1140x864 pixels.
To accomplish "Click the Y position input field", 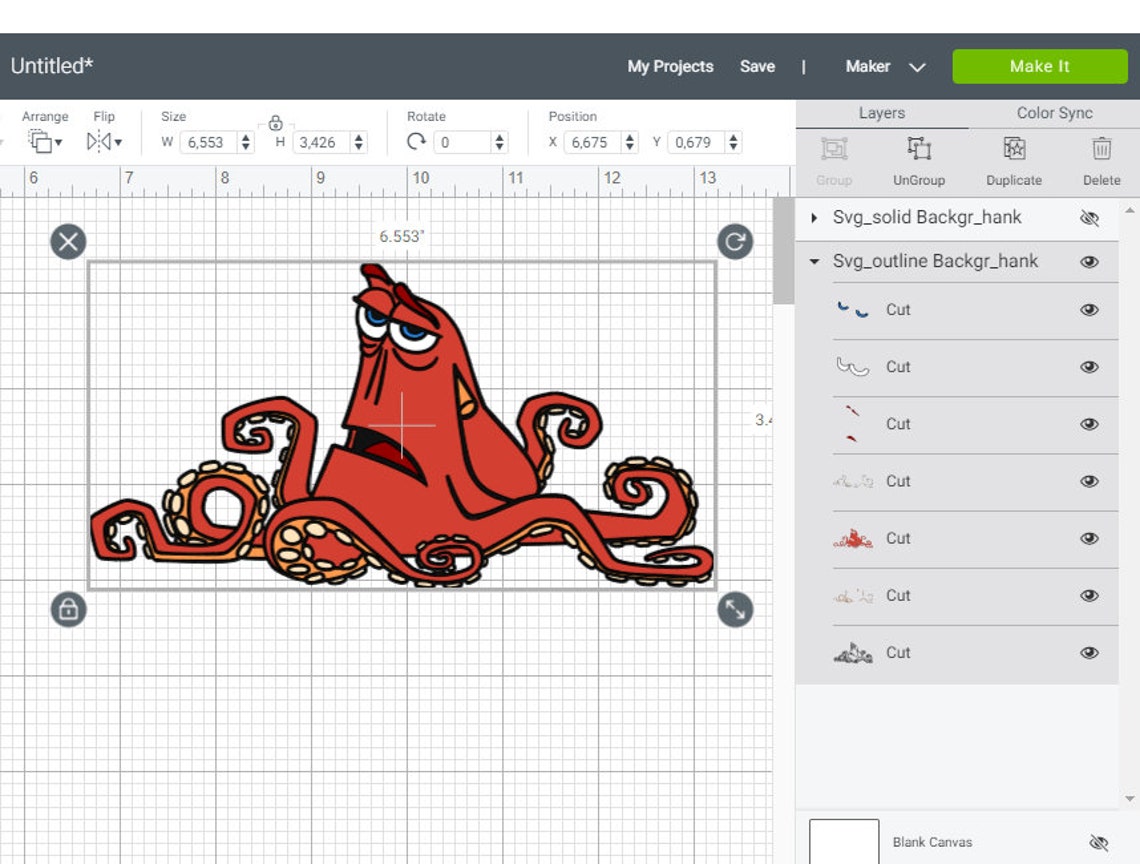I will pyautogui.click(x=697, y=142).
